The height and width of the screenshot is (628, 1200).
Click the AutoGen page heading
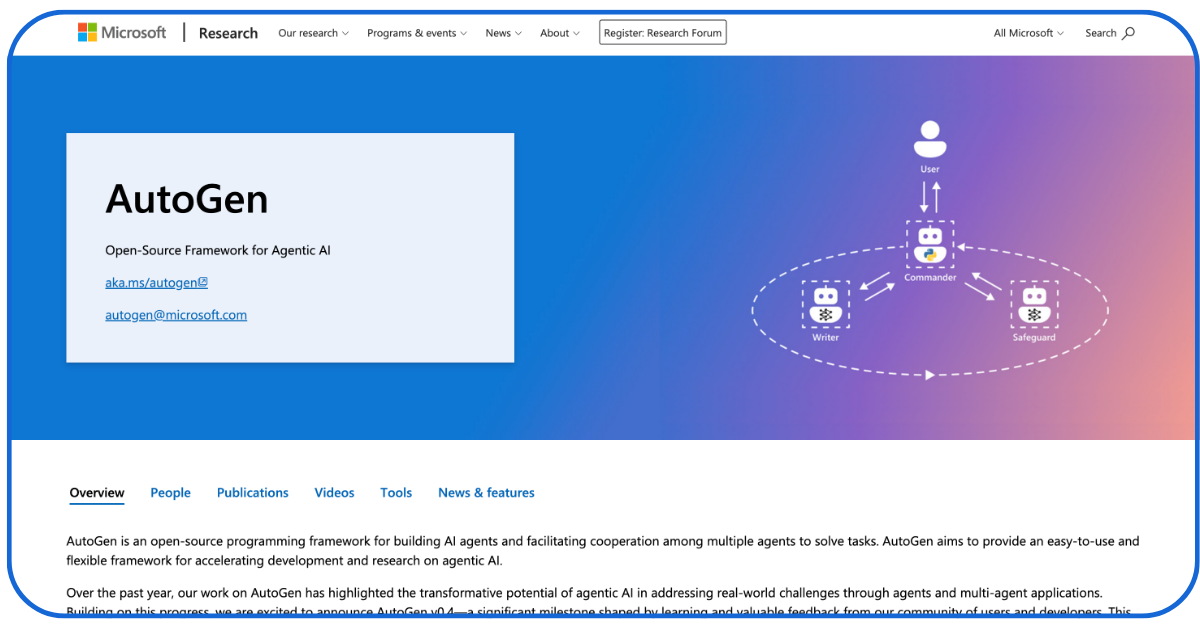pos(187,200)
